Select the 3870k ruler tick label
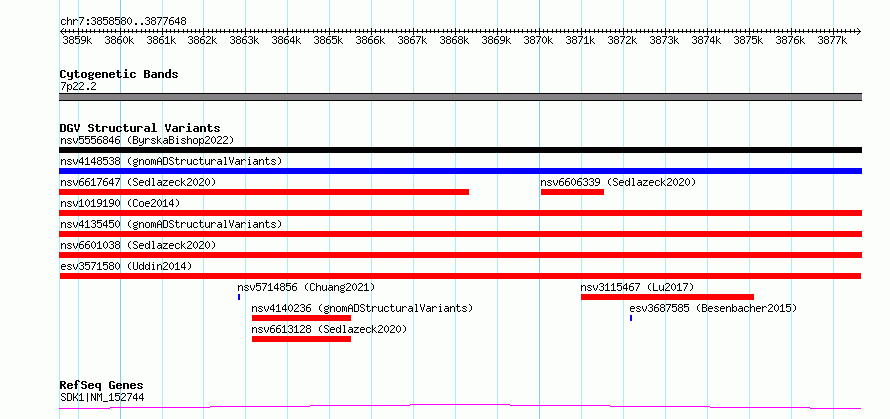 point(538,40)
